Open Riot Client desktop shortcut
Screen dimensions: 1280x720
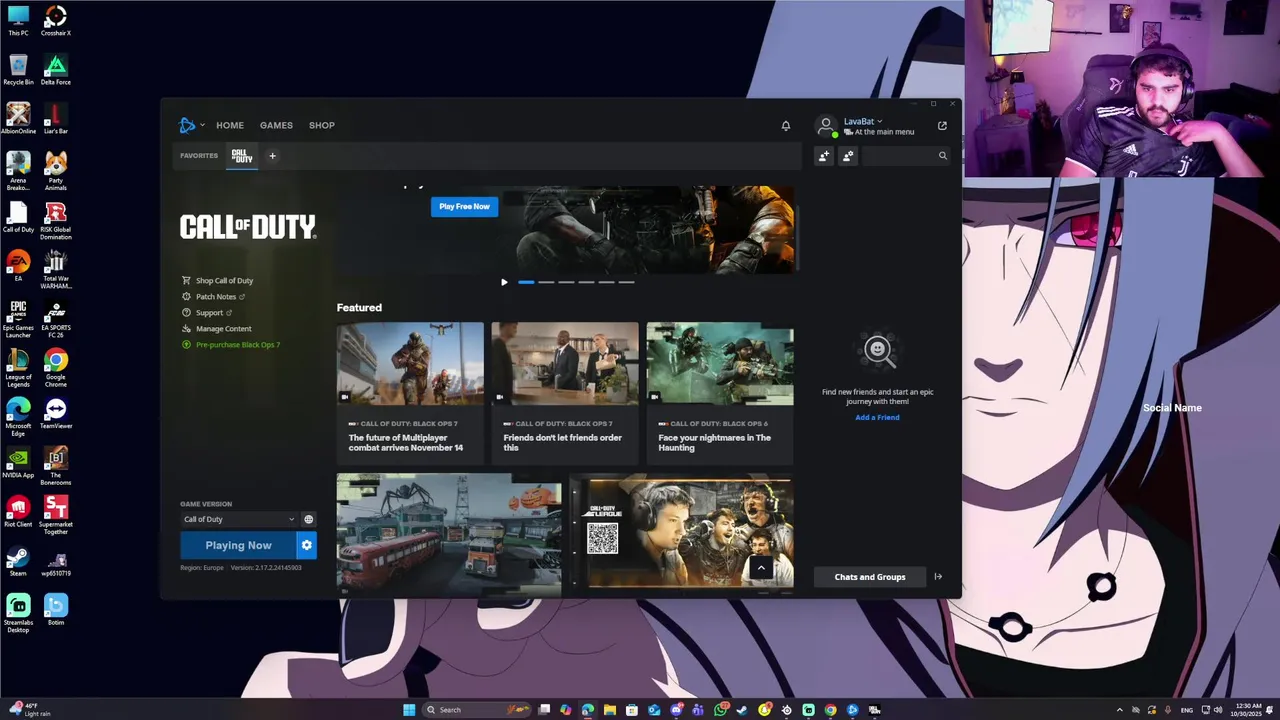[18, 512]
